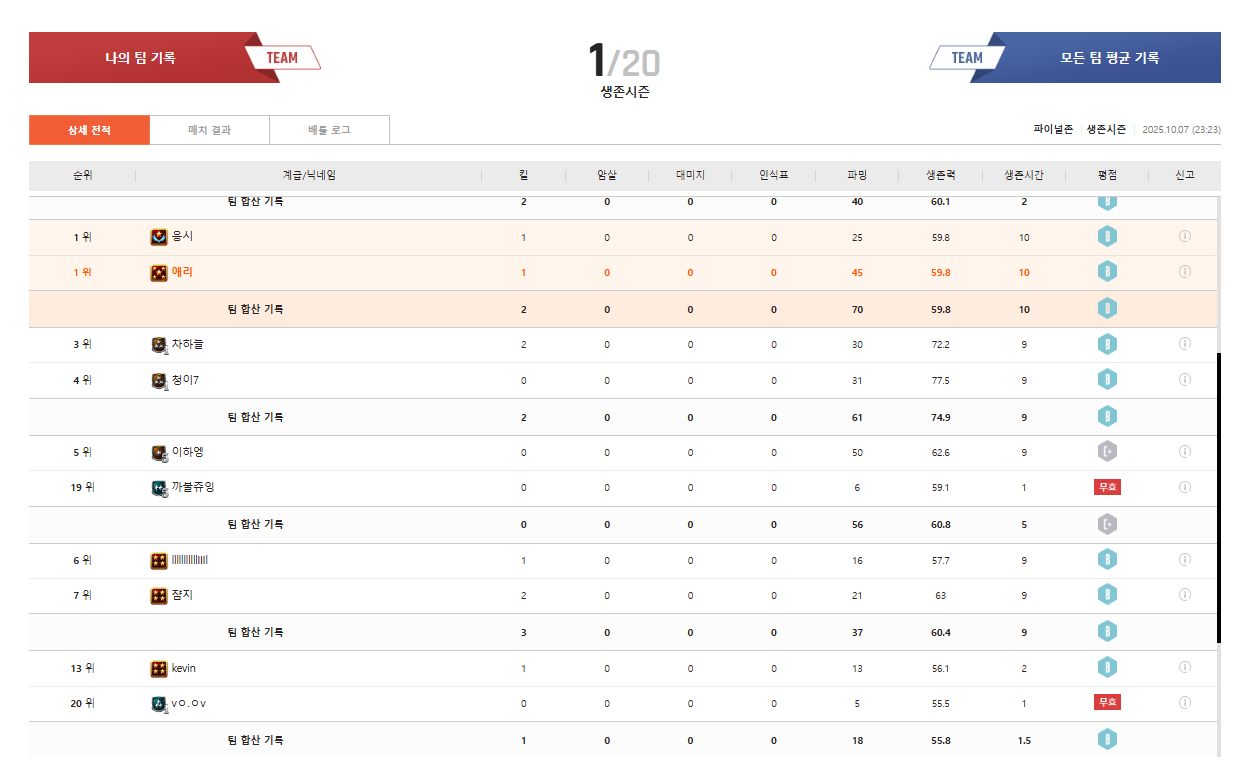Click the rank emblem next to kevin
Image resolution: width=1239 pixels, height=764 pixels.
click(159, 668)
